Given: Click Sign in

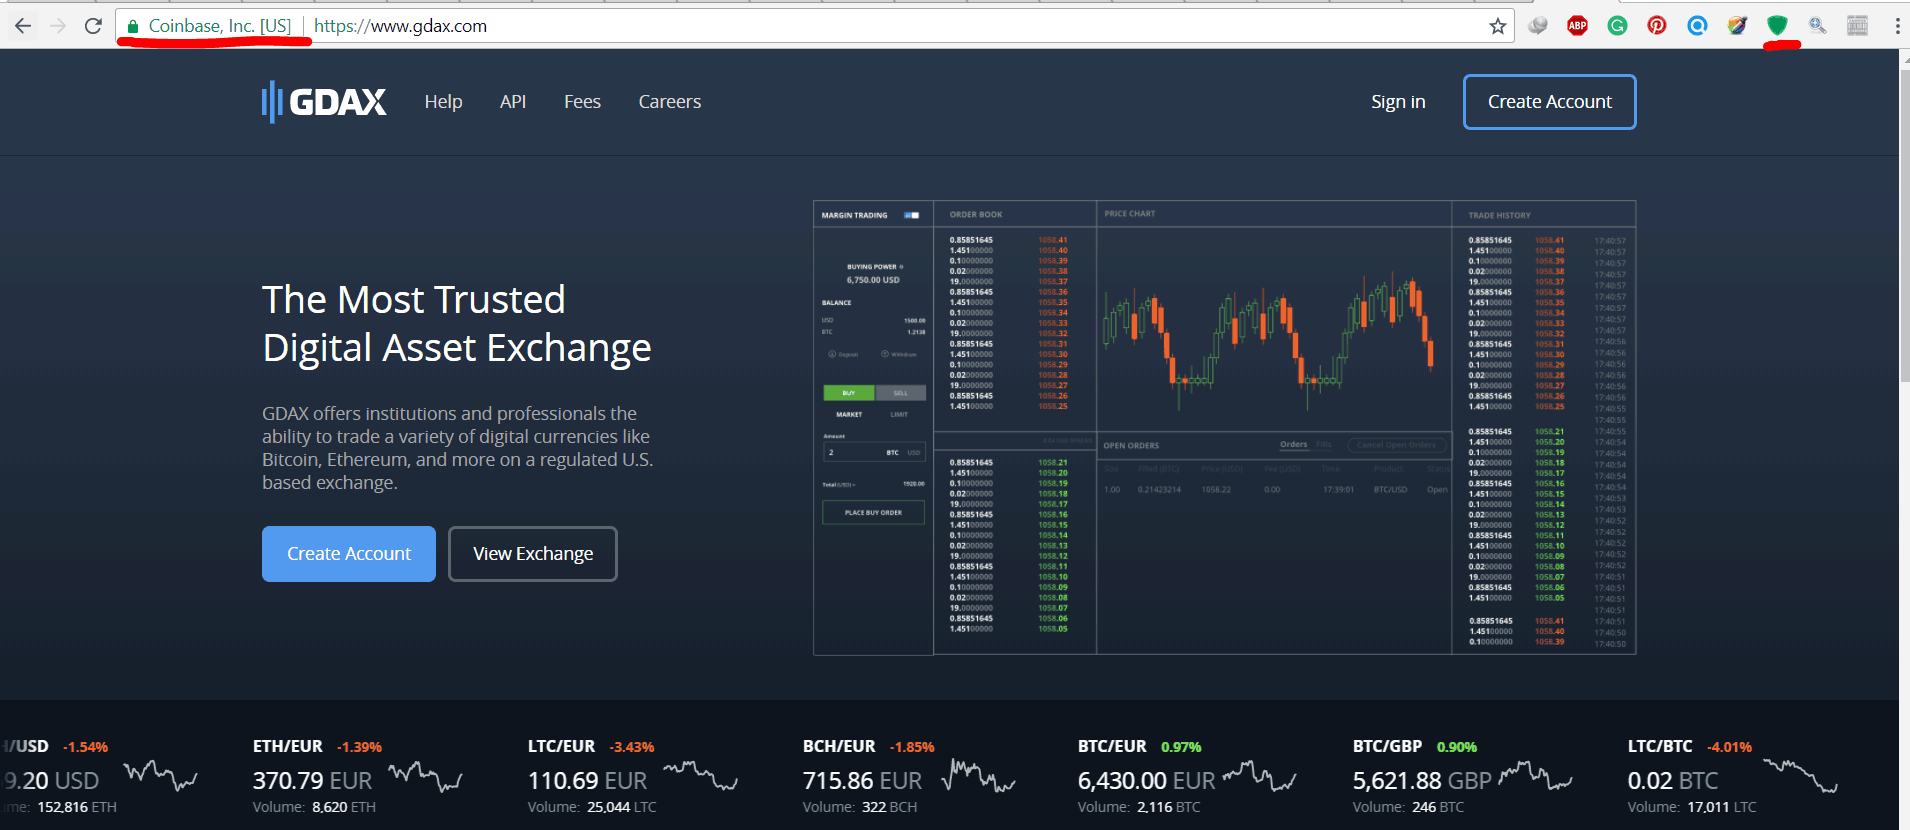Looking at the screenshot, I should pos(1398,102).
